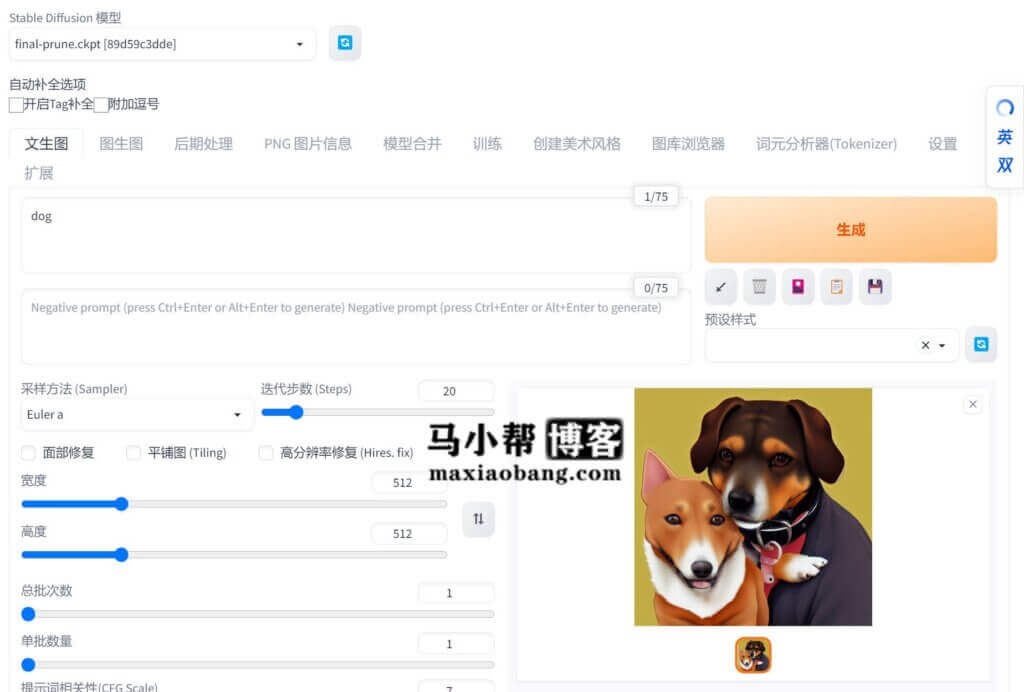
Task: Save current prompt with the floppy disk icon
Action: click(x=874, y=287)
